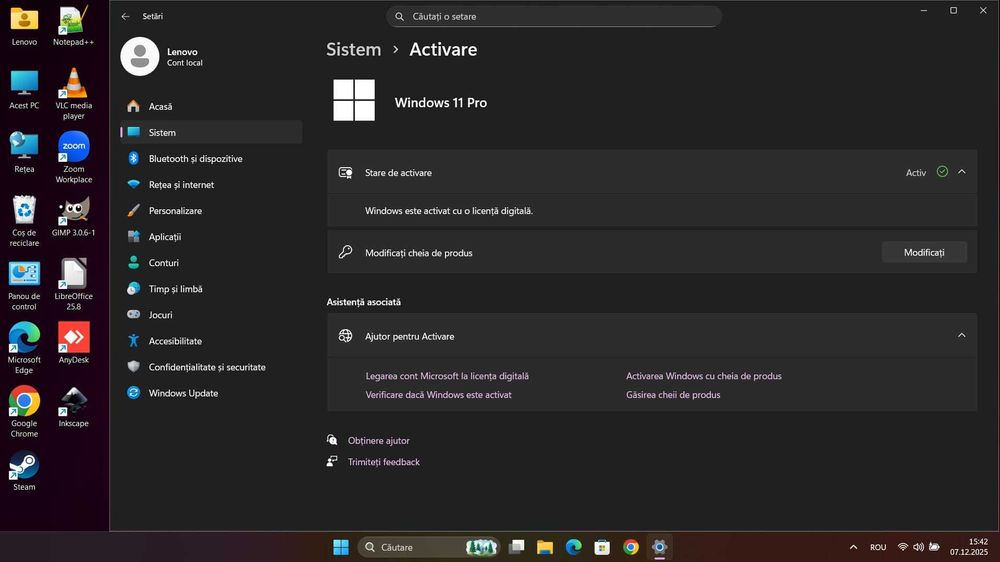Screen dimensions: 1000x562
Task: Open Panou de control desktop icon
Action: tap(24, 285)
